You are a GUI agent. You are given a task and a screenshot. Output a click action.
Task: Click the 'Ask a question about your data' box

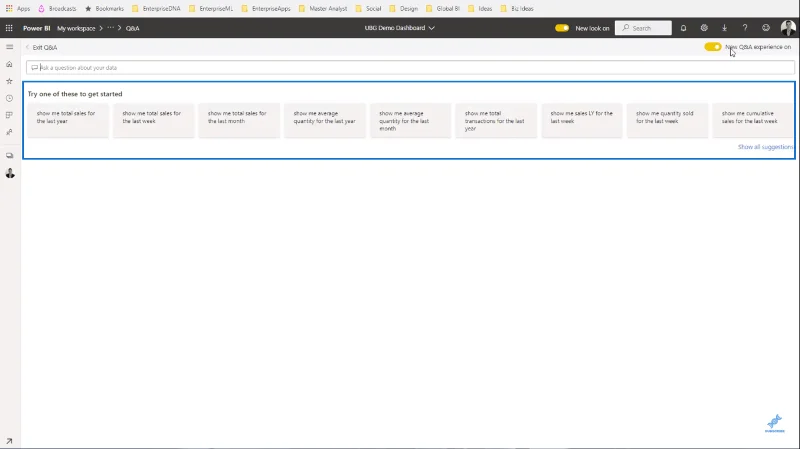pyautogui.click(x=410, y=67)
